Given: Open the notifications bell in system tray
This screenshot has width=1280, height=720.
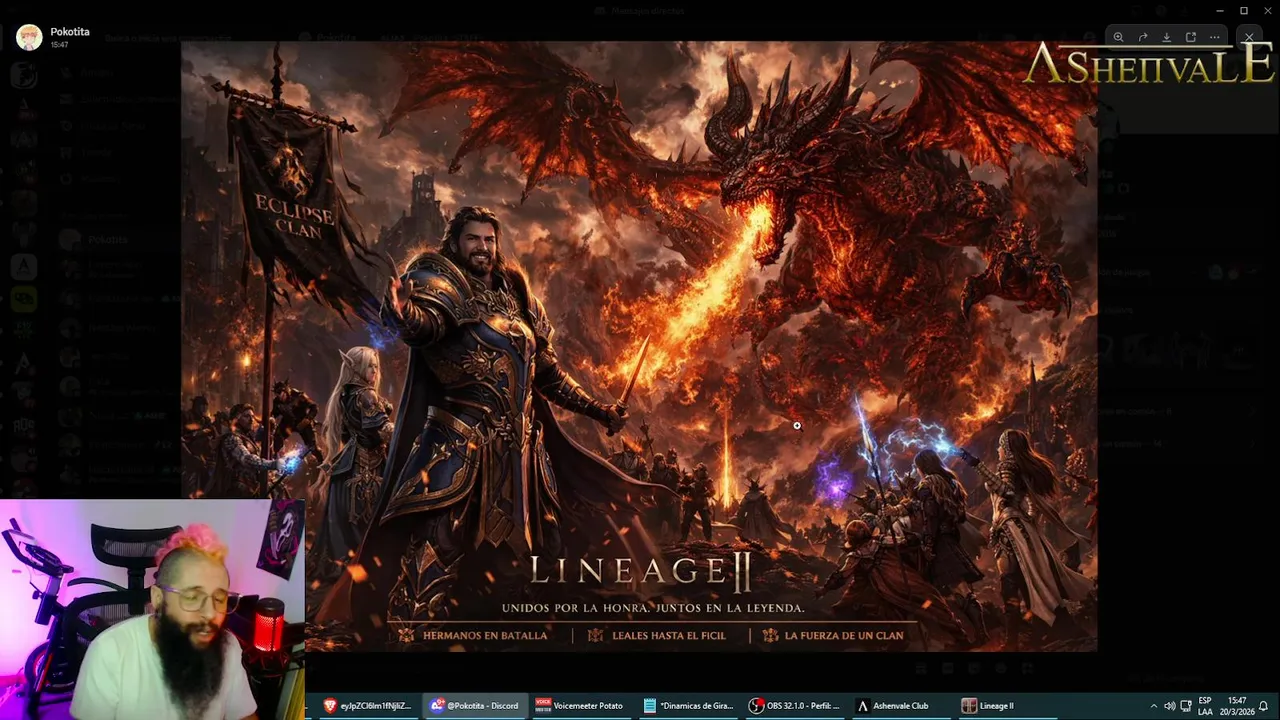Looking at the screenshot, I should point(1264,706).
